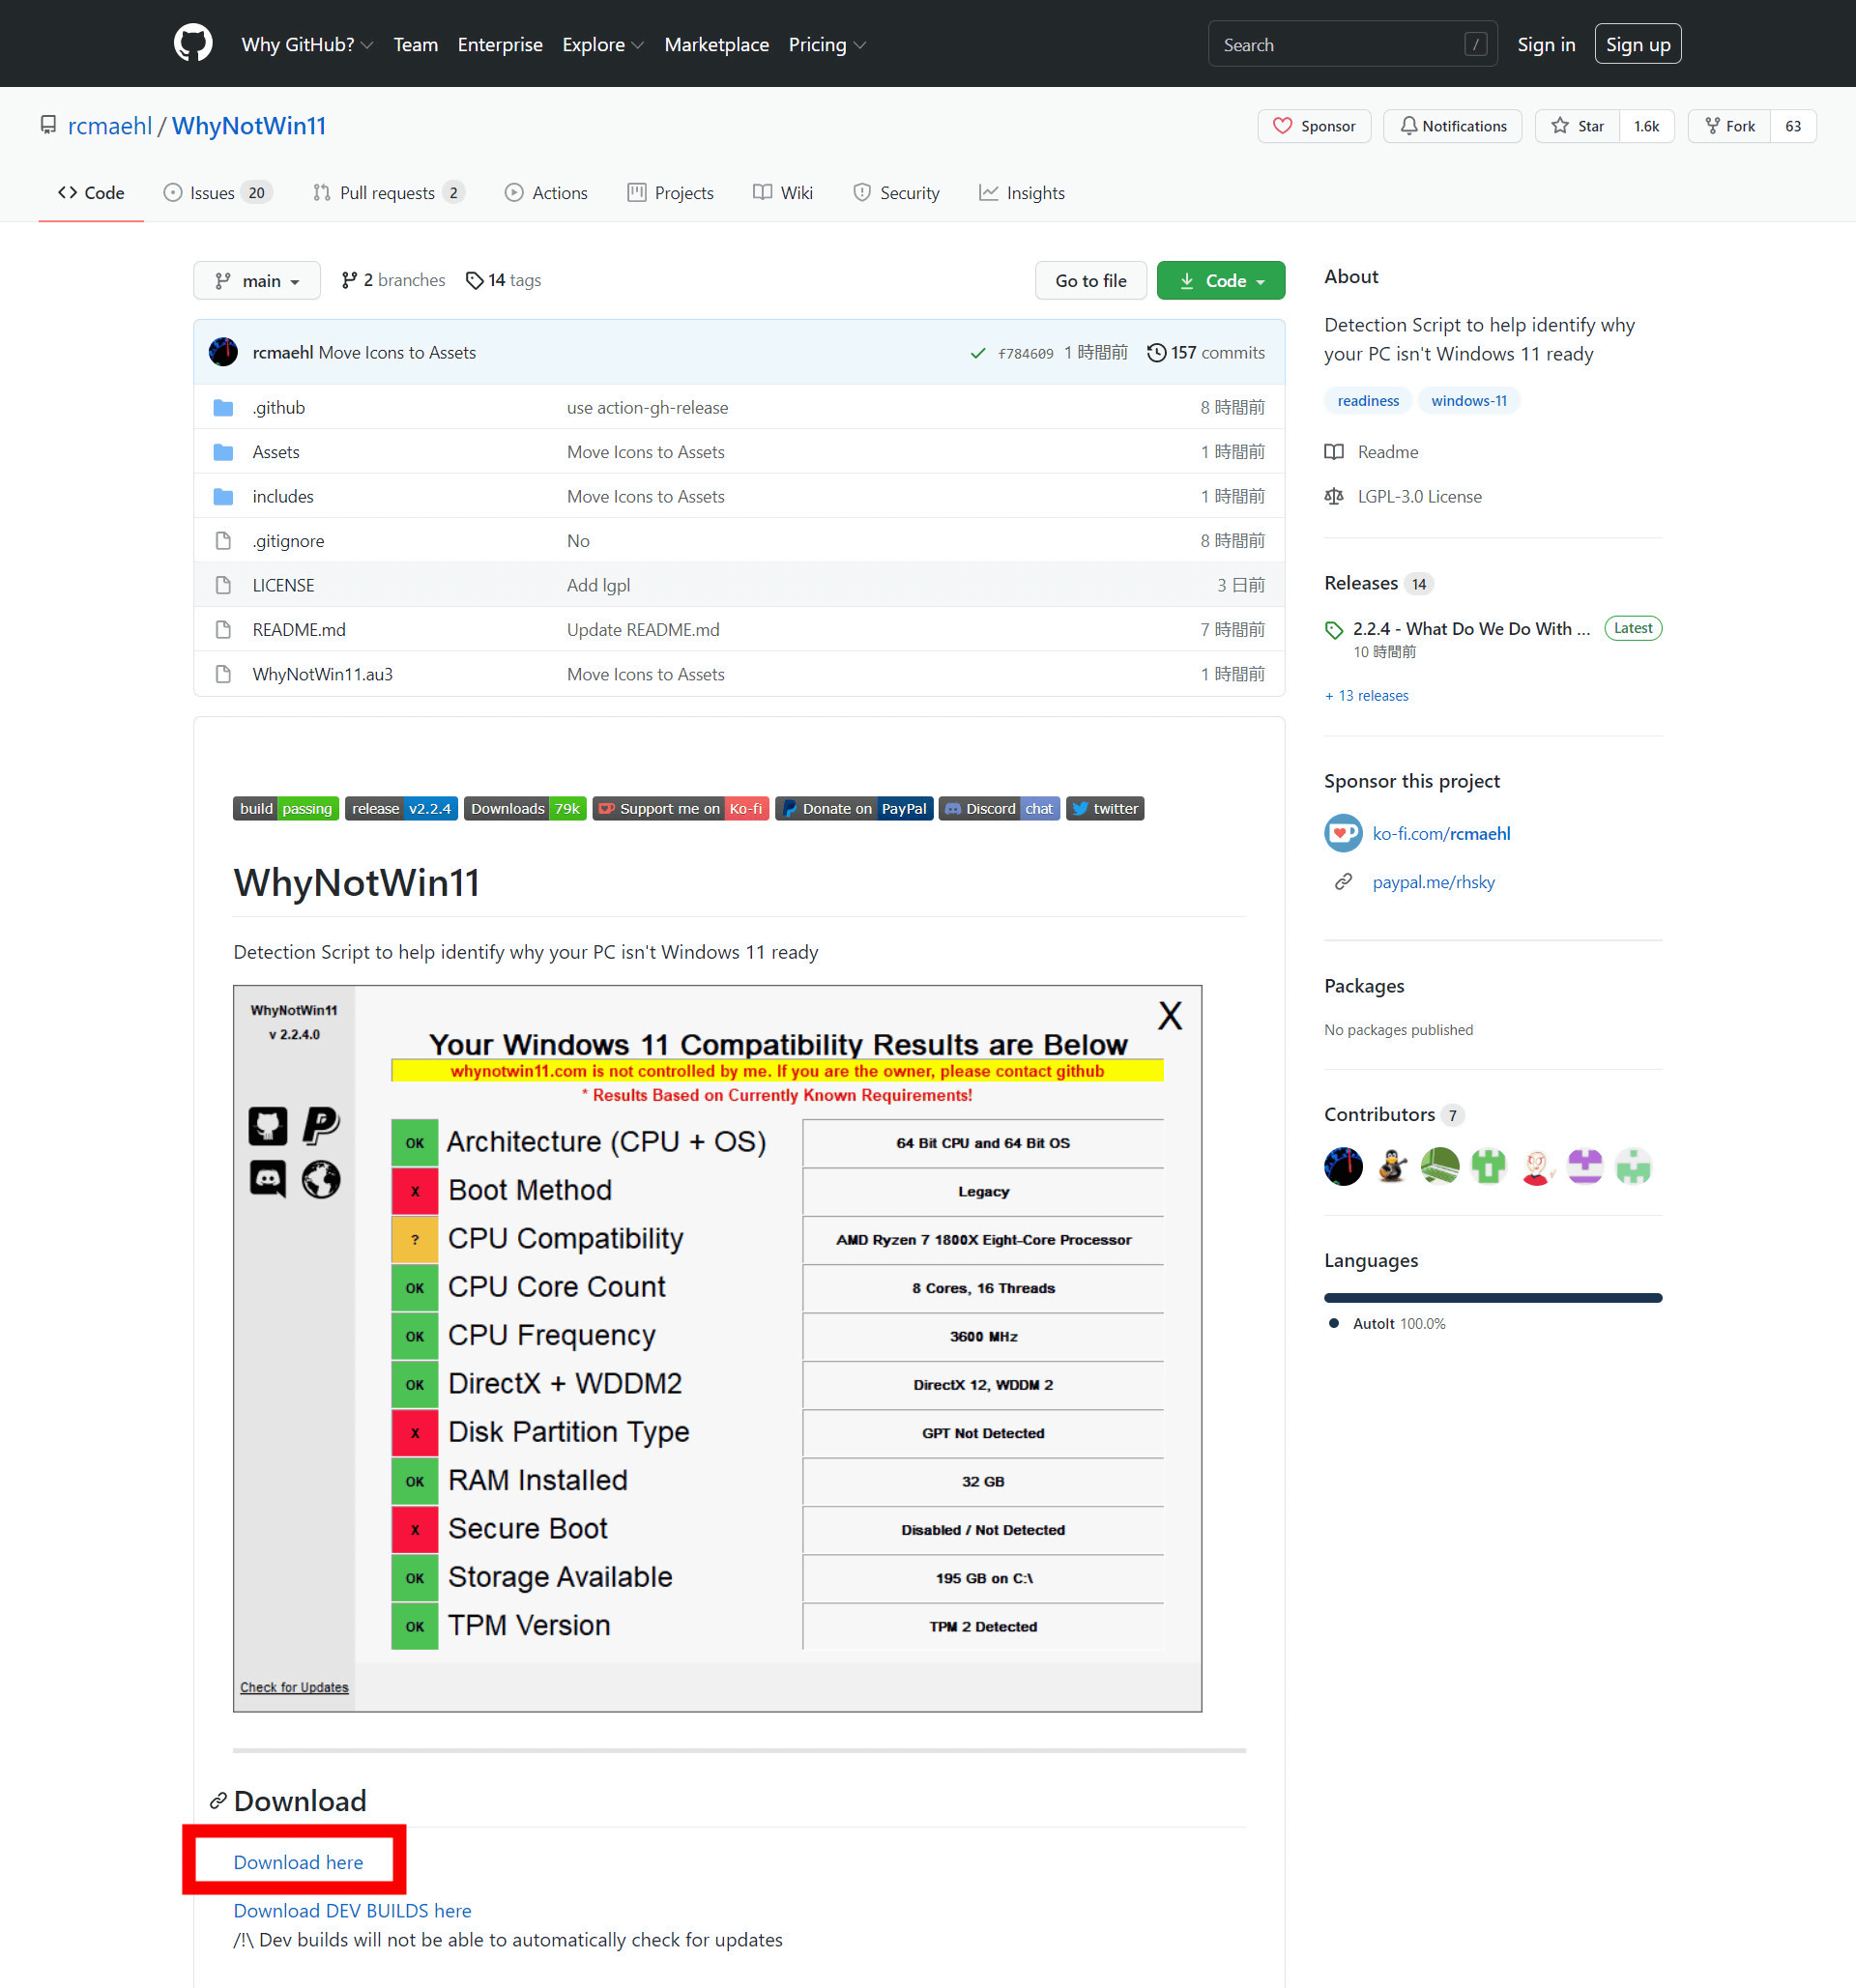
Task: Click the Discord chat badge
Action: click(x=999, y=808)
